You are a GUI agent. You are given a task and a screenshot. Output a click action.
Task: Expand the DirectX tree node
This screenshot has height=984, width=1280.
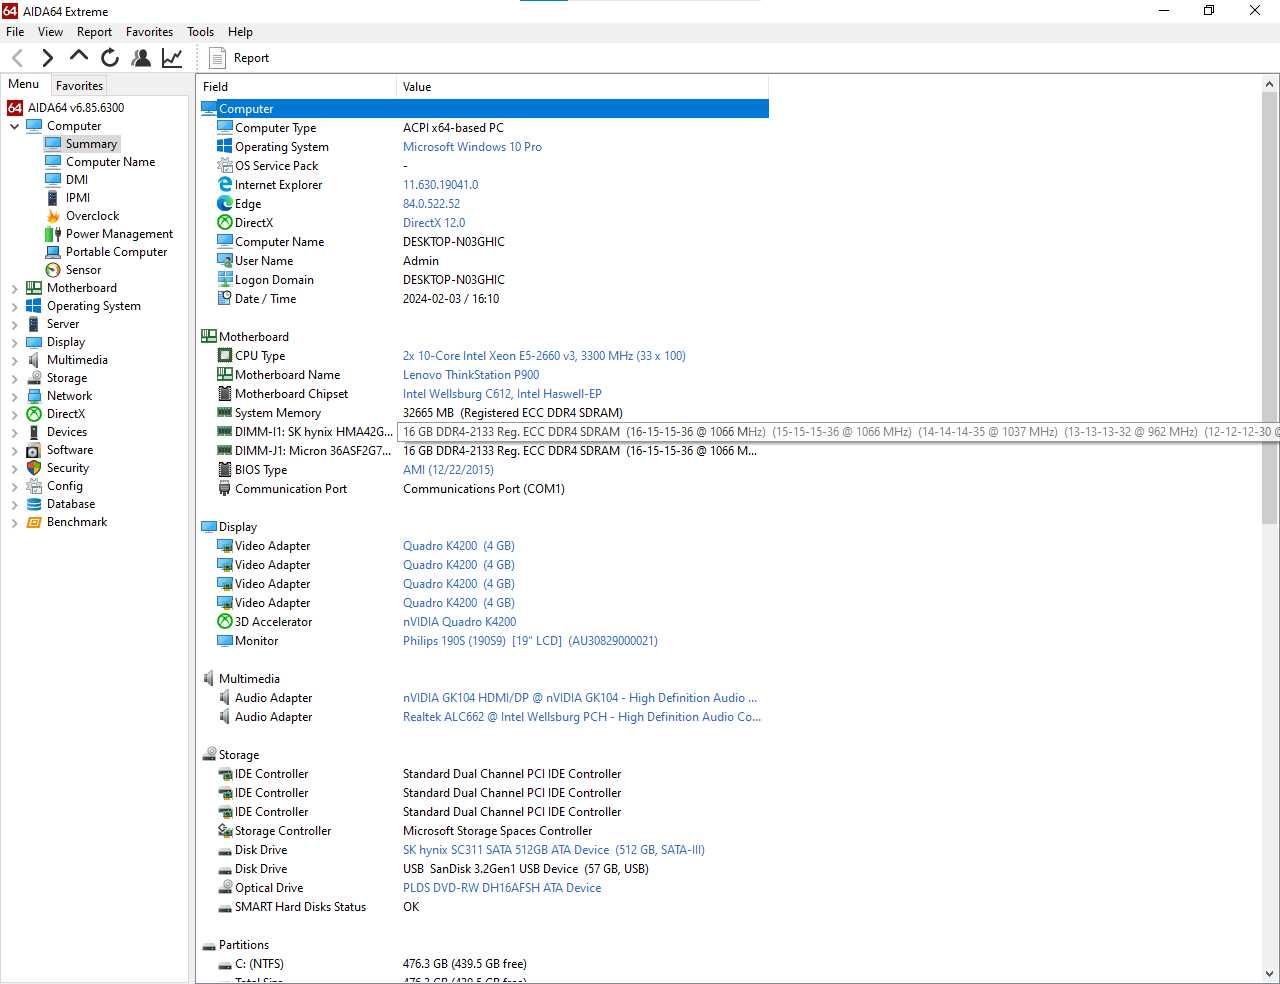pyautogui.click(x=14, y=414)
